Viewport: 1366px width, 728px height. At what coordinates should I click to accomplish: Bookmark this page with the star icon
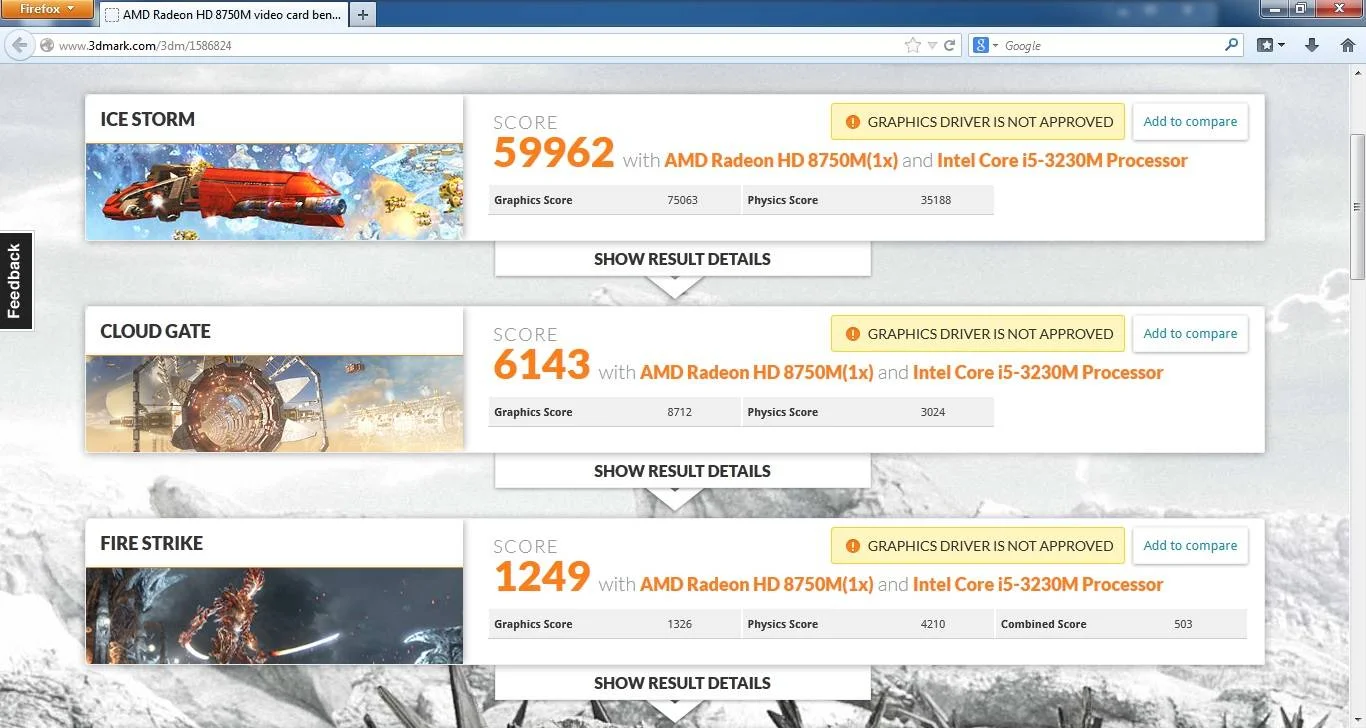[912, 45]
